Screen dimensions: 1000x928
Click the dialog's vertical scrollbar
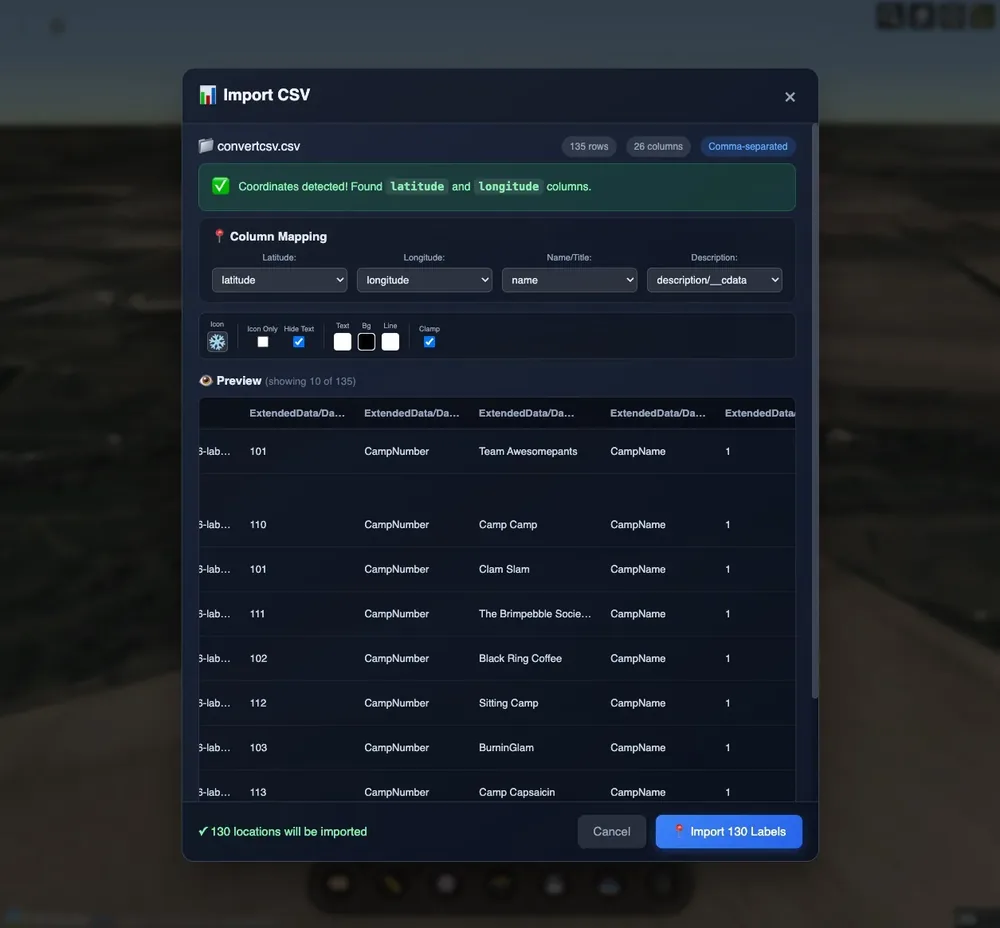(x=814, y=411)
